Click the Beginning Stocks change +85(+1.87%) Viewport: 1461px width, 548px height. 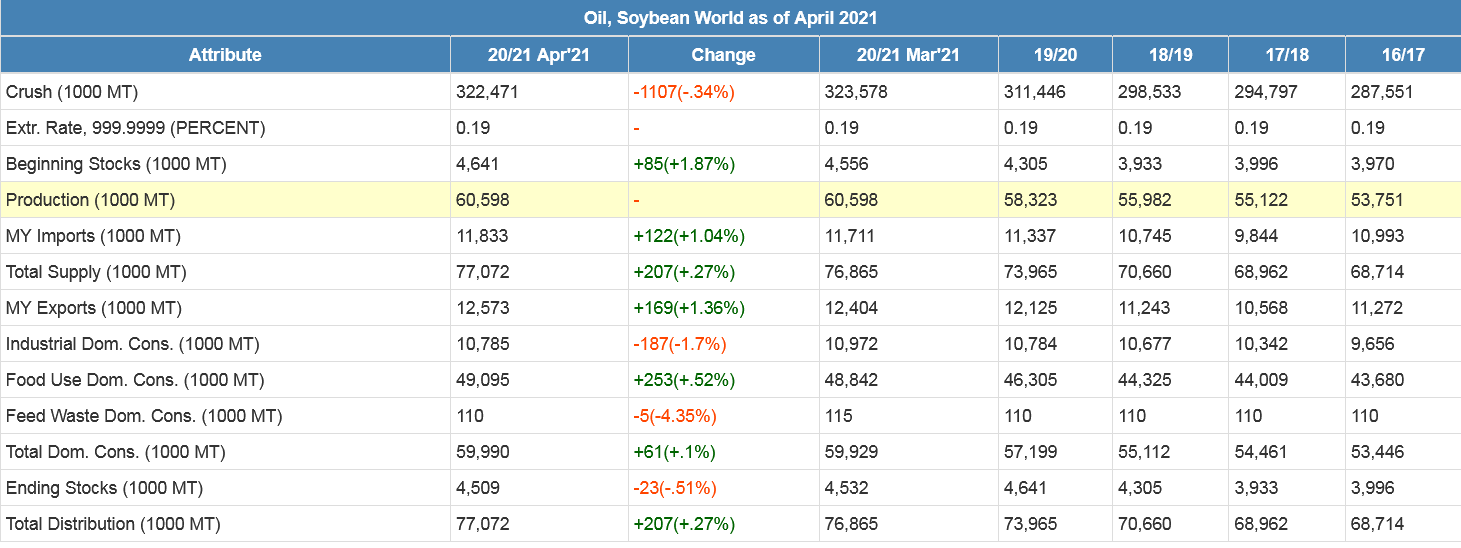(684, 164)
